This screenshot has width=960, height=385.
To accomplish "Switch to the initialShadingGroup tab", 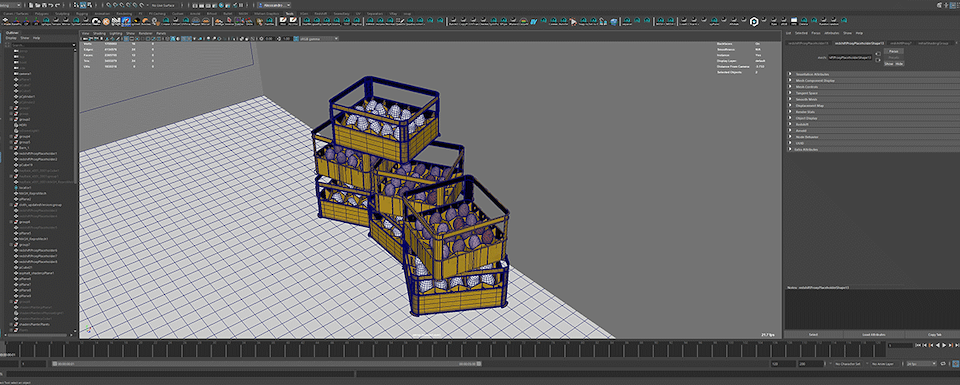I will pos(934,43).
